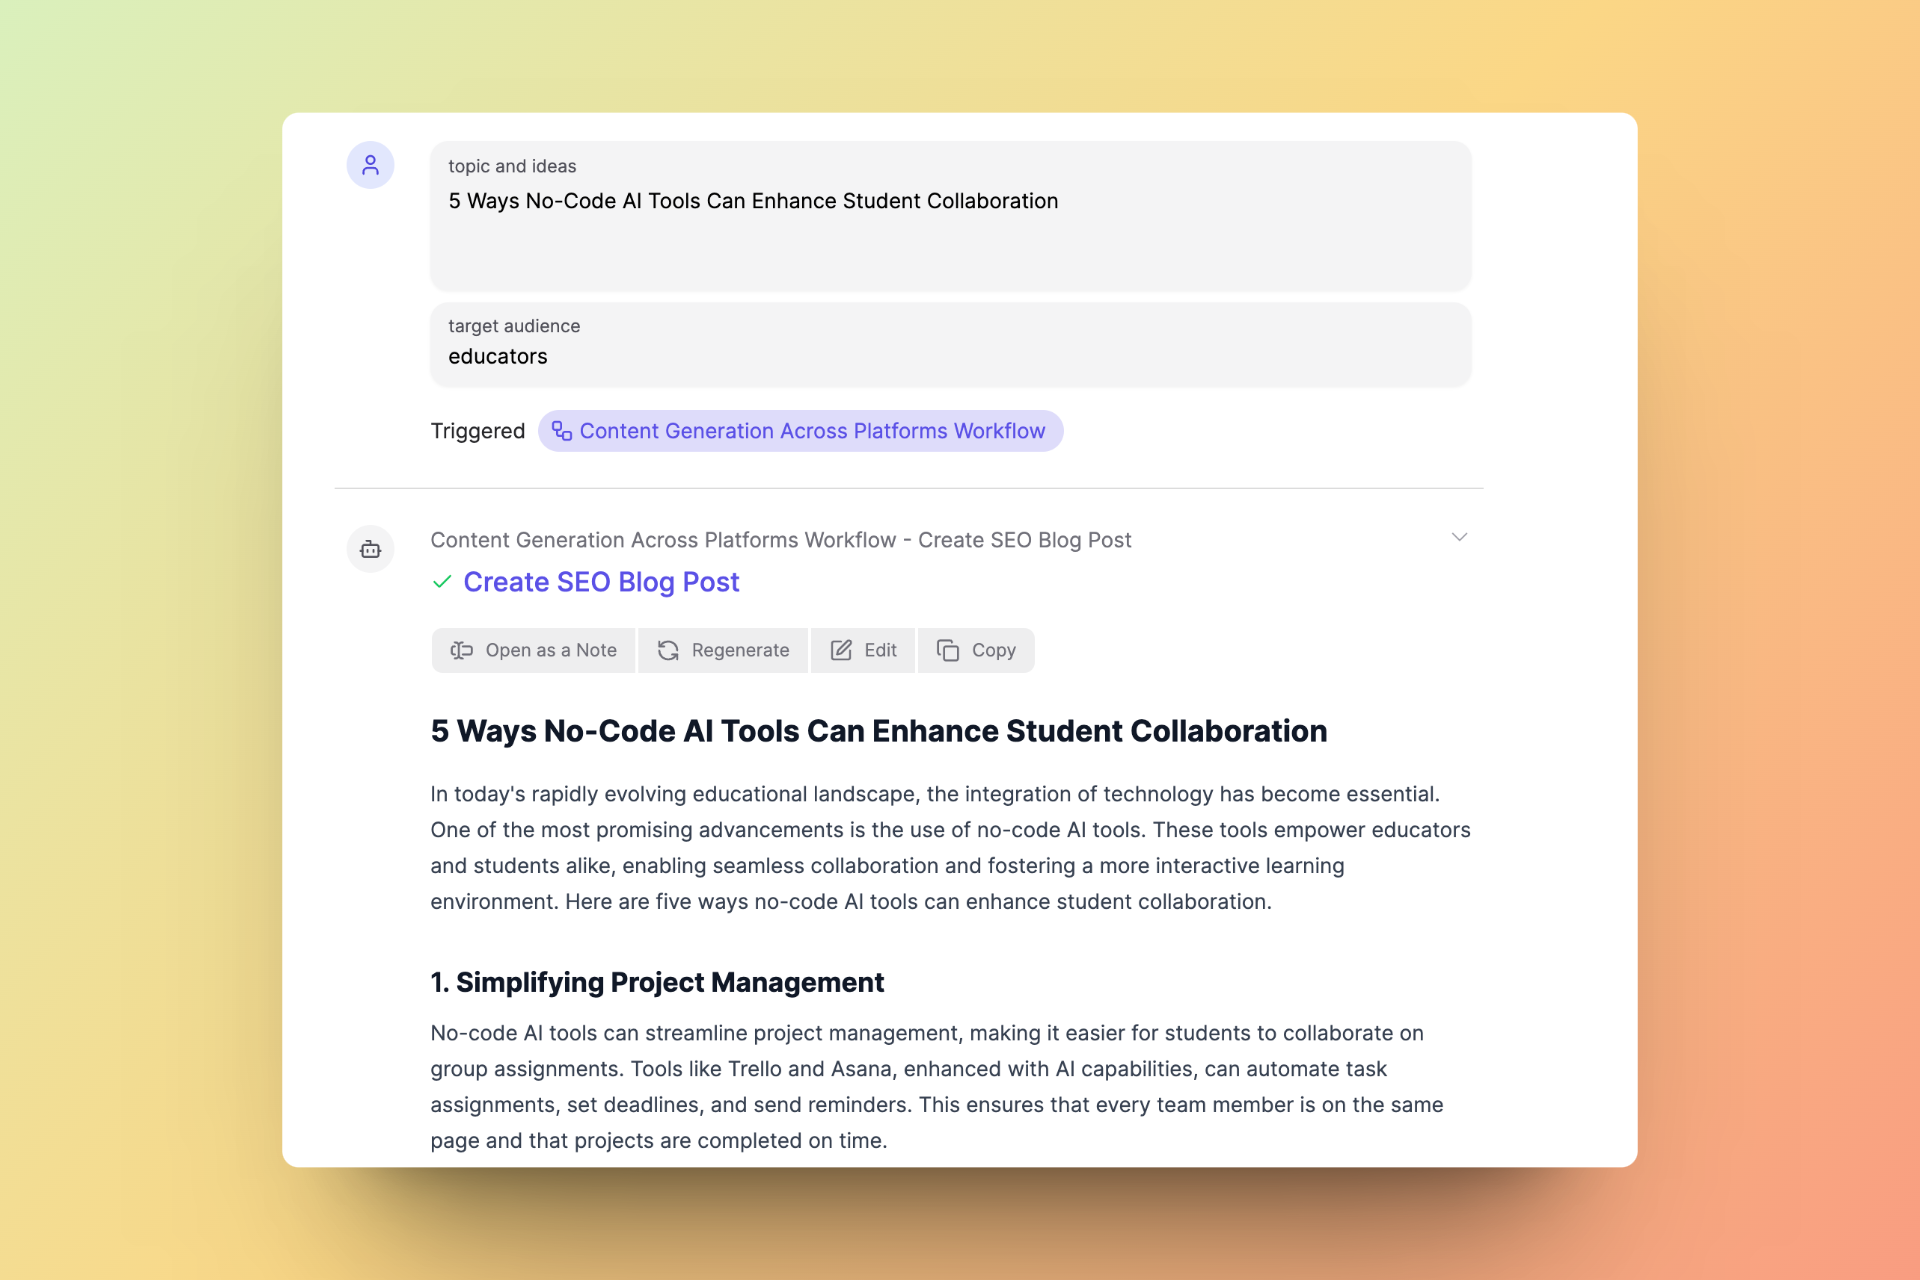The image size is (1920, 1280).
Task: Regenerate the SEO blog post
Action: (x=722, y=650)
